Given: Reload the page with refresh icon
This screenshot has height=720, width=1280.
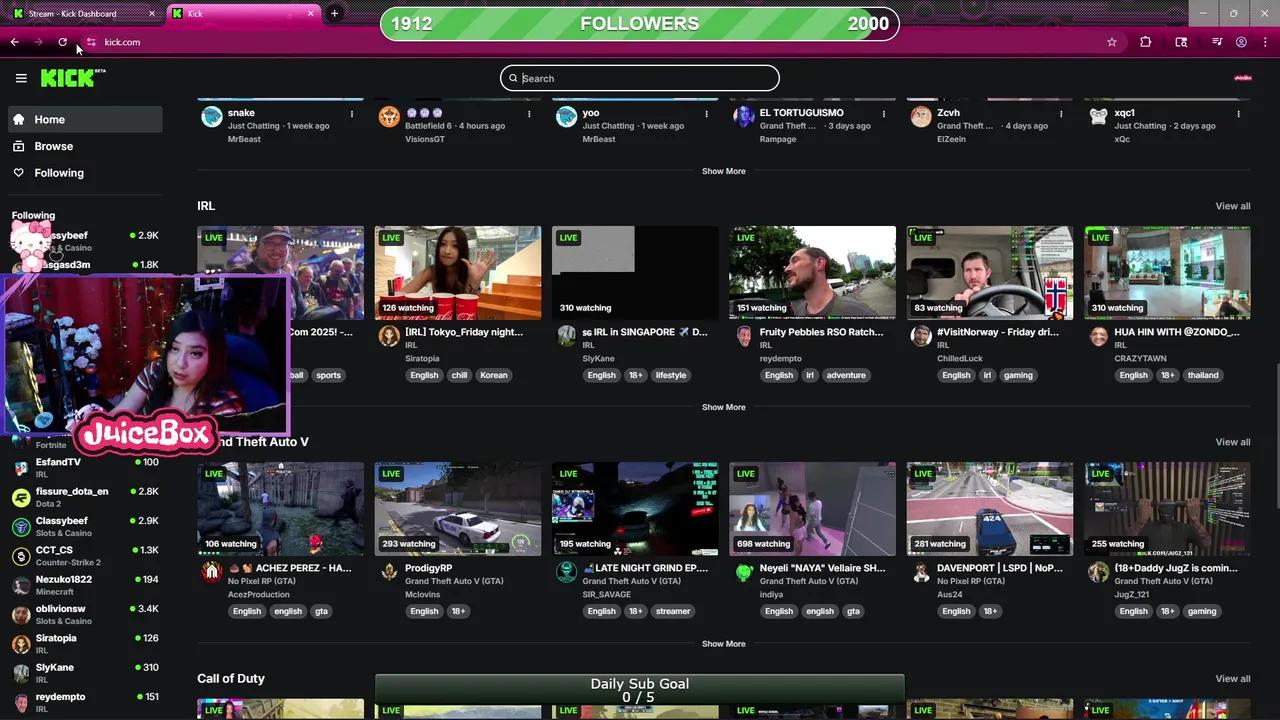Looking at the screenshot, I should pyautogui.click(x=62, y=42).
